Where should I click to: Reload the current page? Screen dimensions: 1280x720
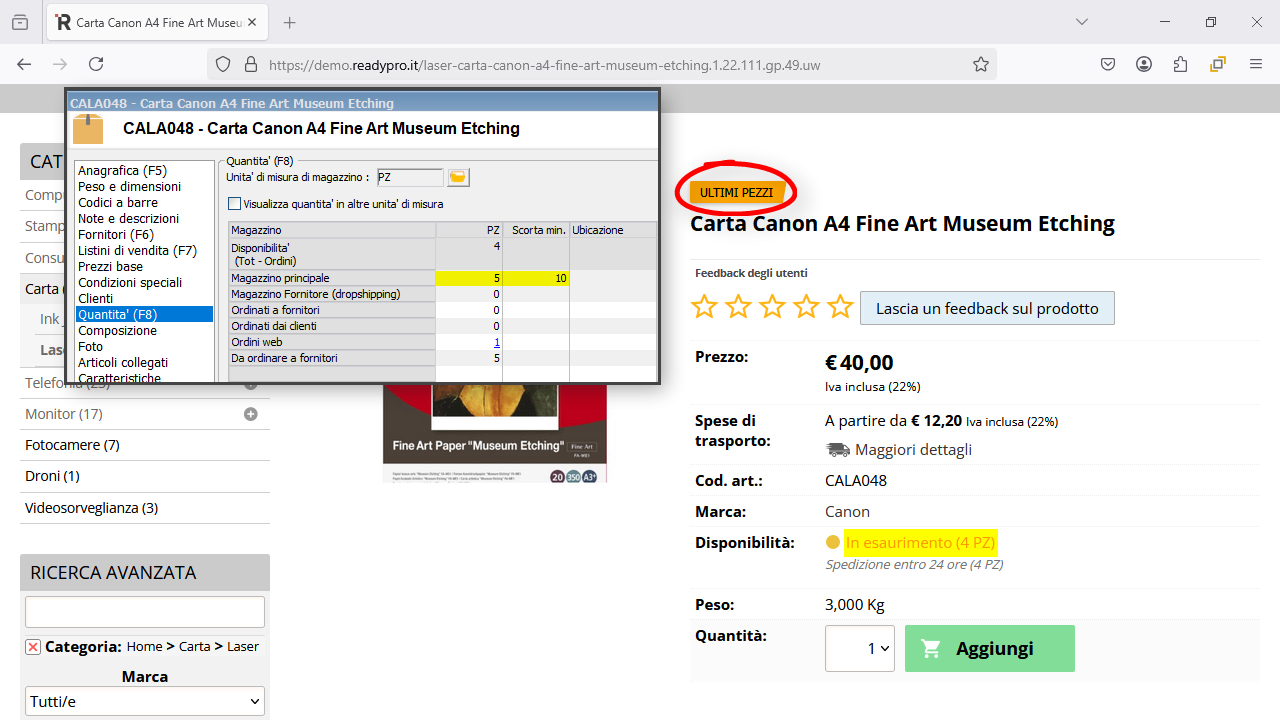[x=96, y=64]
